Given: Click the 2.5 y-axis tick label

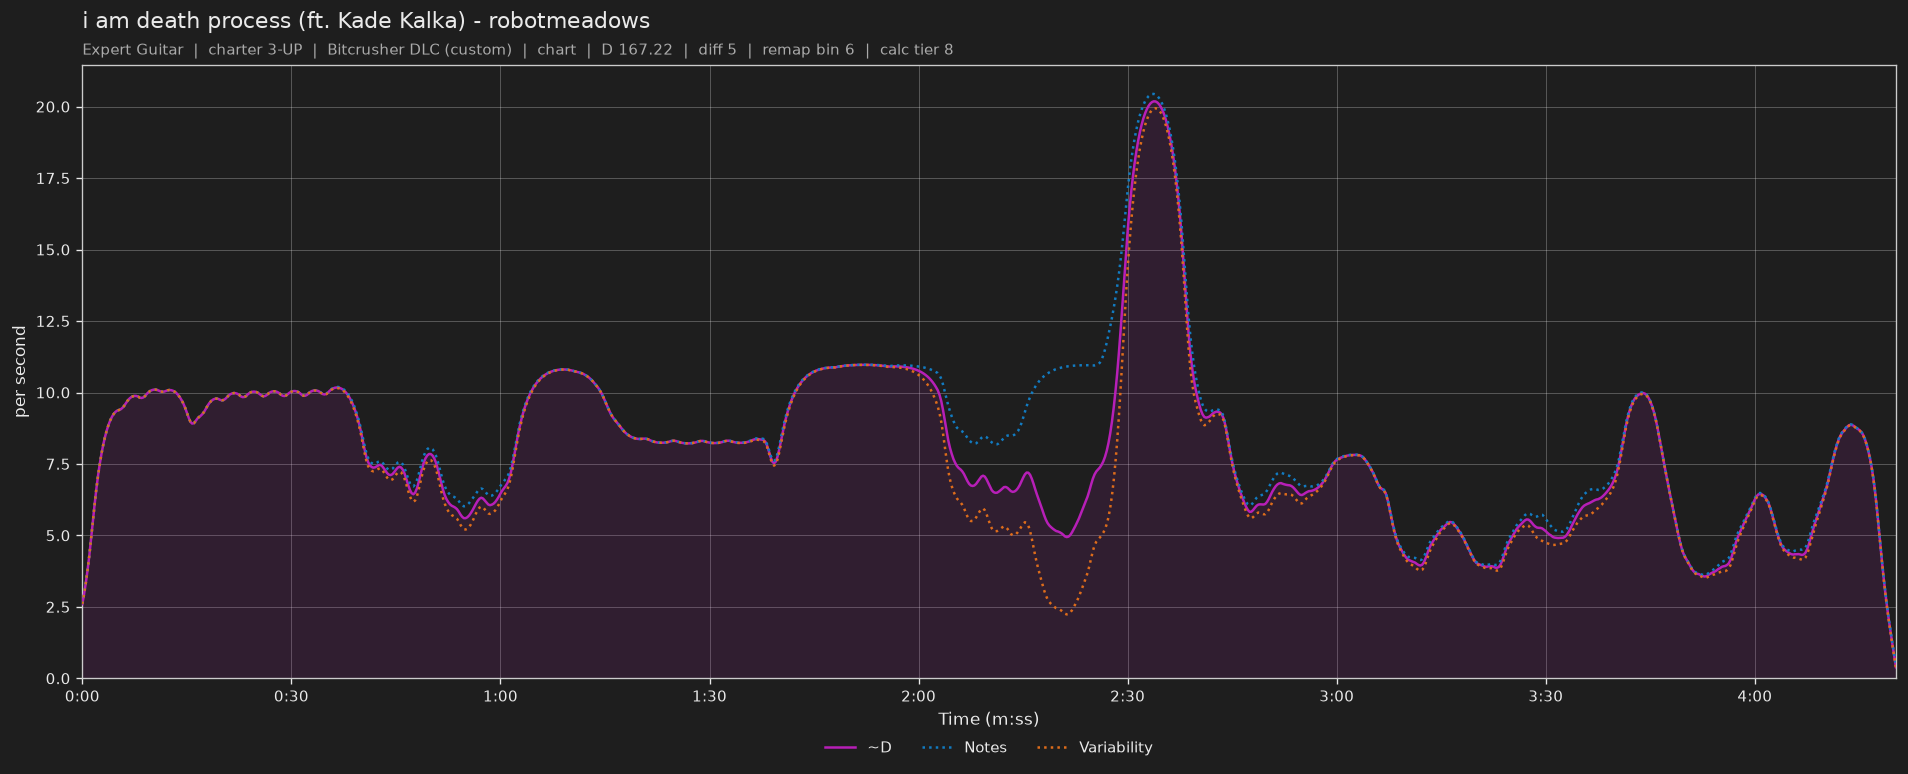Looking at the screenshot, I should [x=57, y=607].
